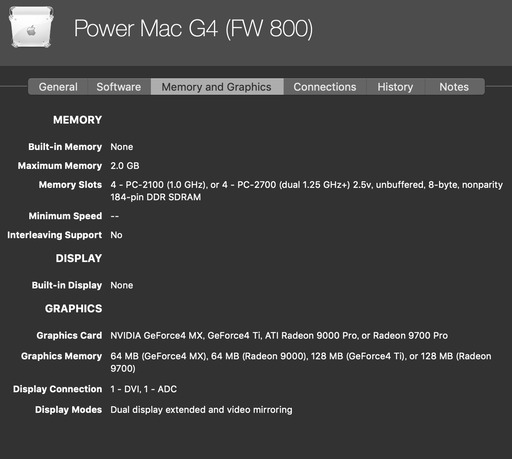512x459 pixels.
Task: Click the Interleaving Support value No
Action: [x=116, y=235]
